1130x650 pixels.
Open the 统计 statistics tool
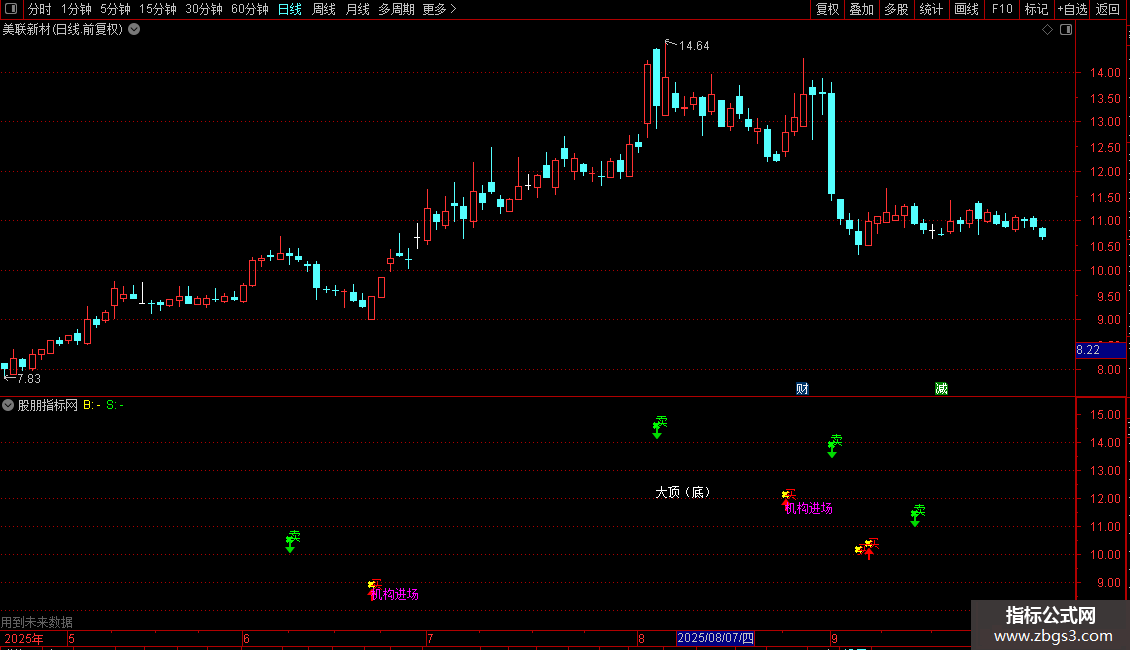tap(931, 9)
